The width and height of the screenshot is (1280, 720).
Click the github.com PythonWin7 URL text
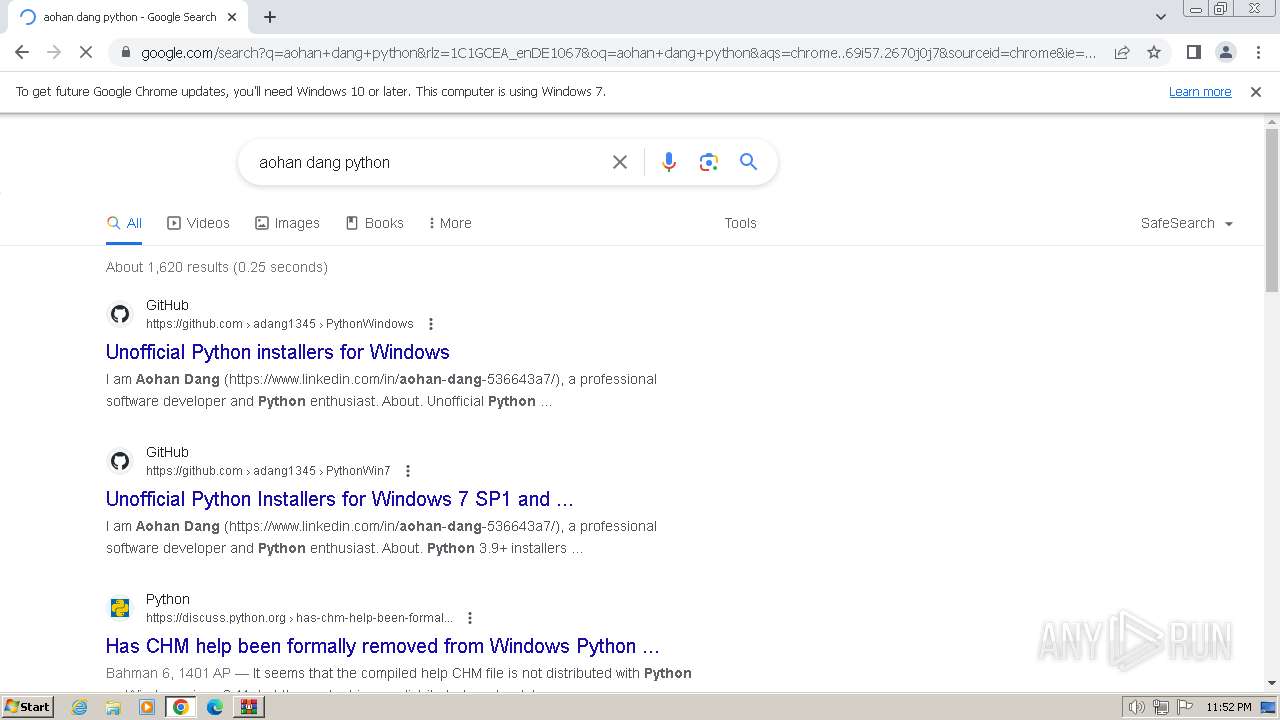click(268, 471)
